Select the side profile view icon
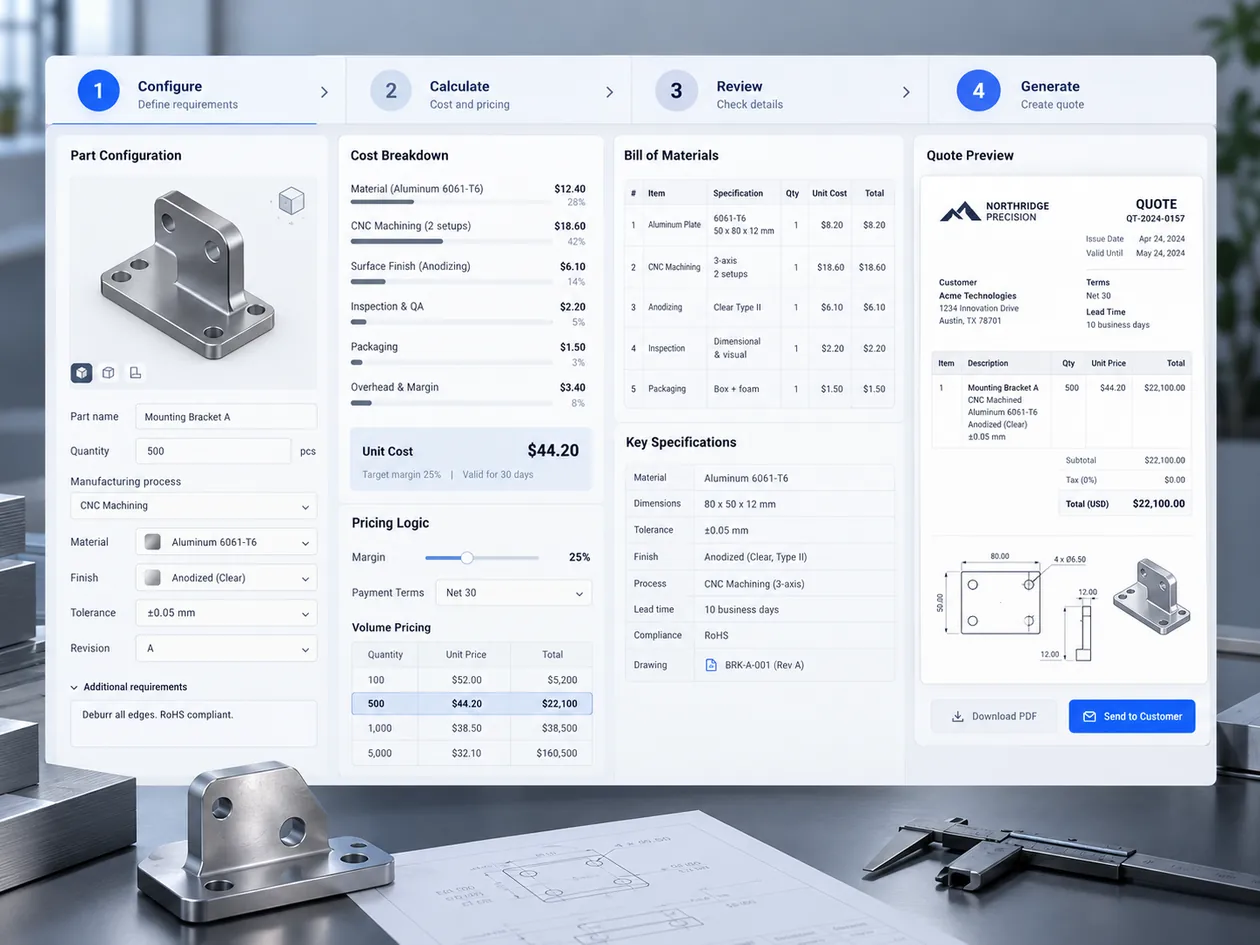Image resolution: width=1260 pixels, height=945 pixels. click(135, 373)
